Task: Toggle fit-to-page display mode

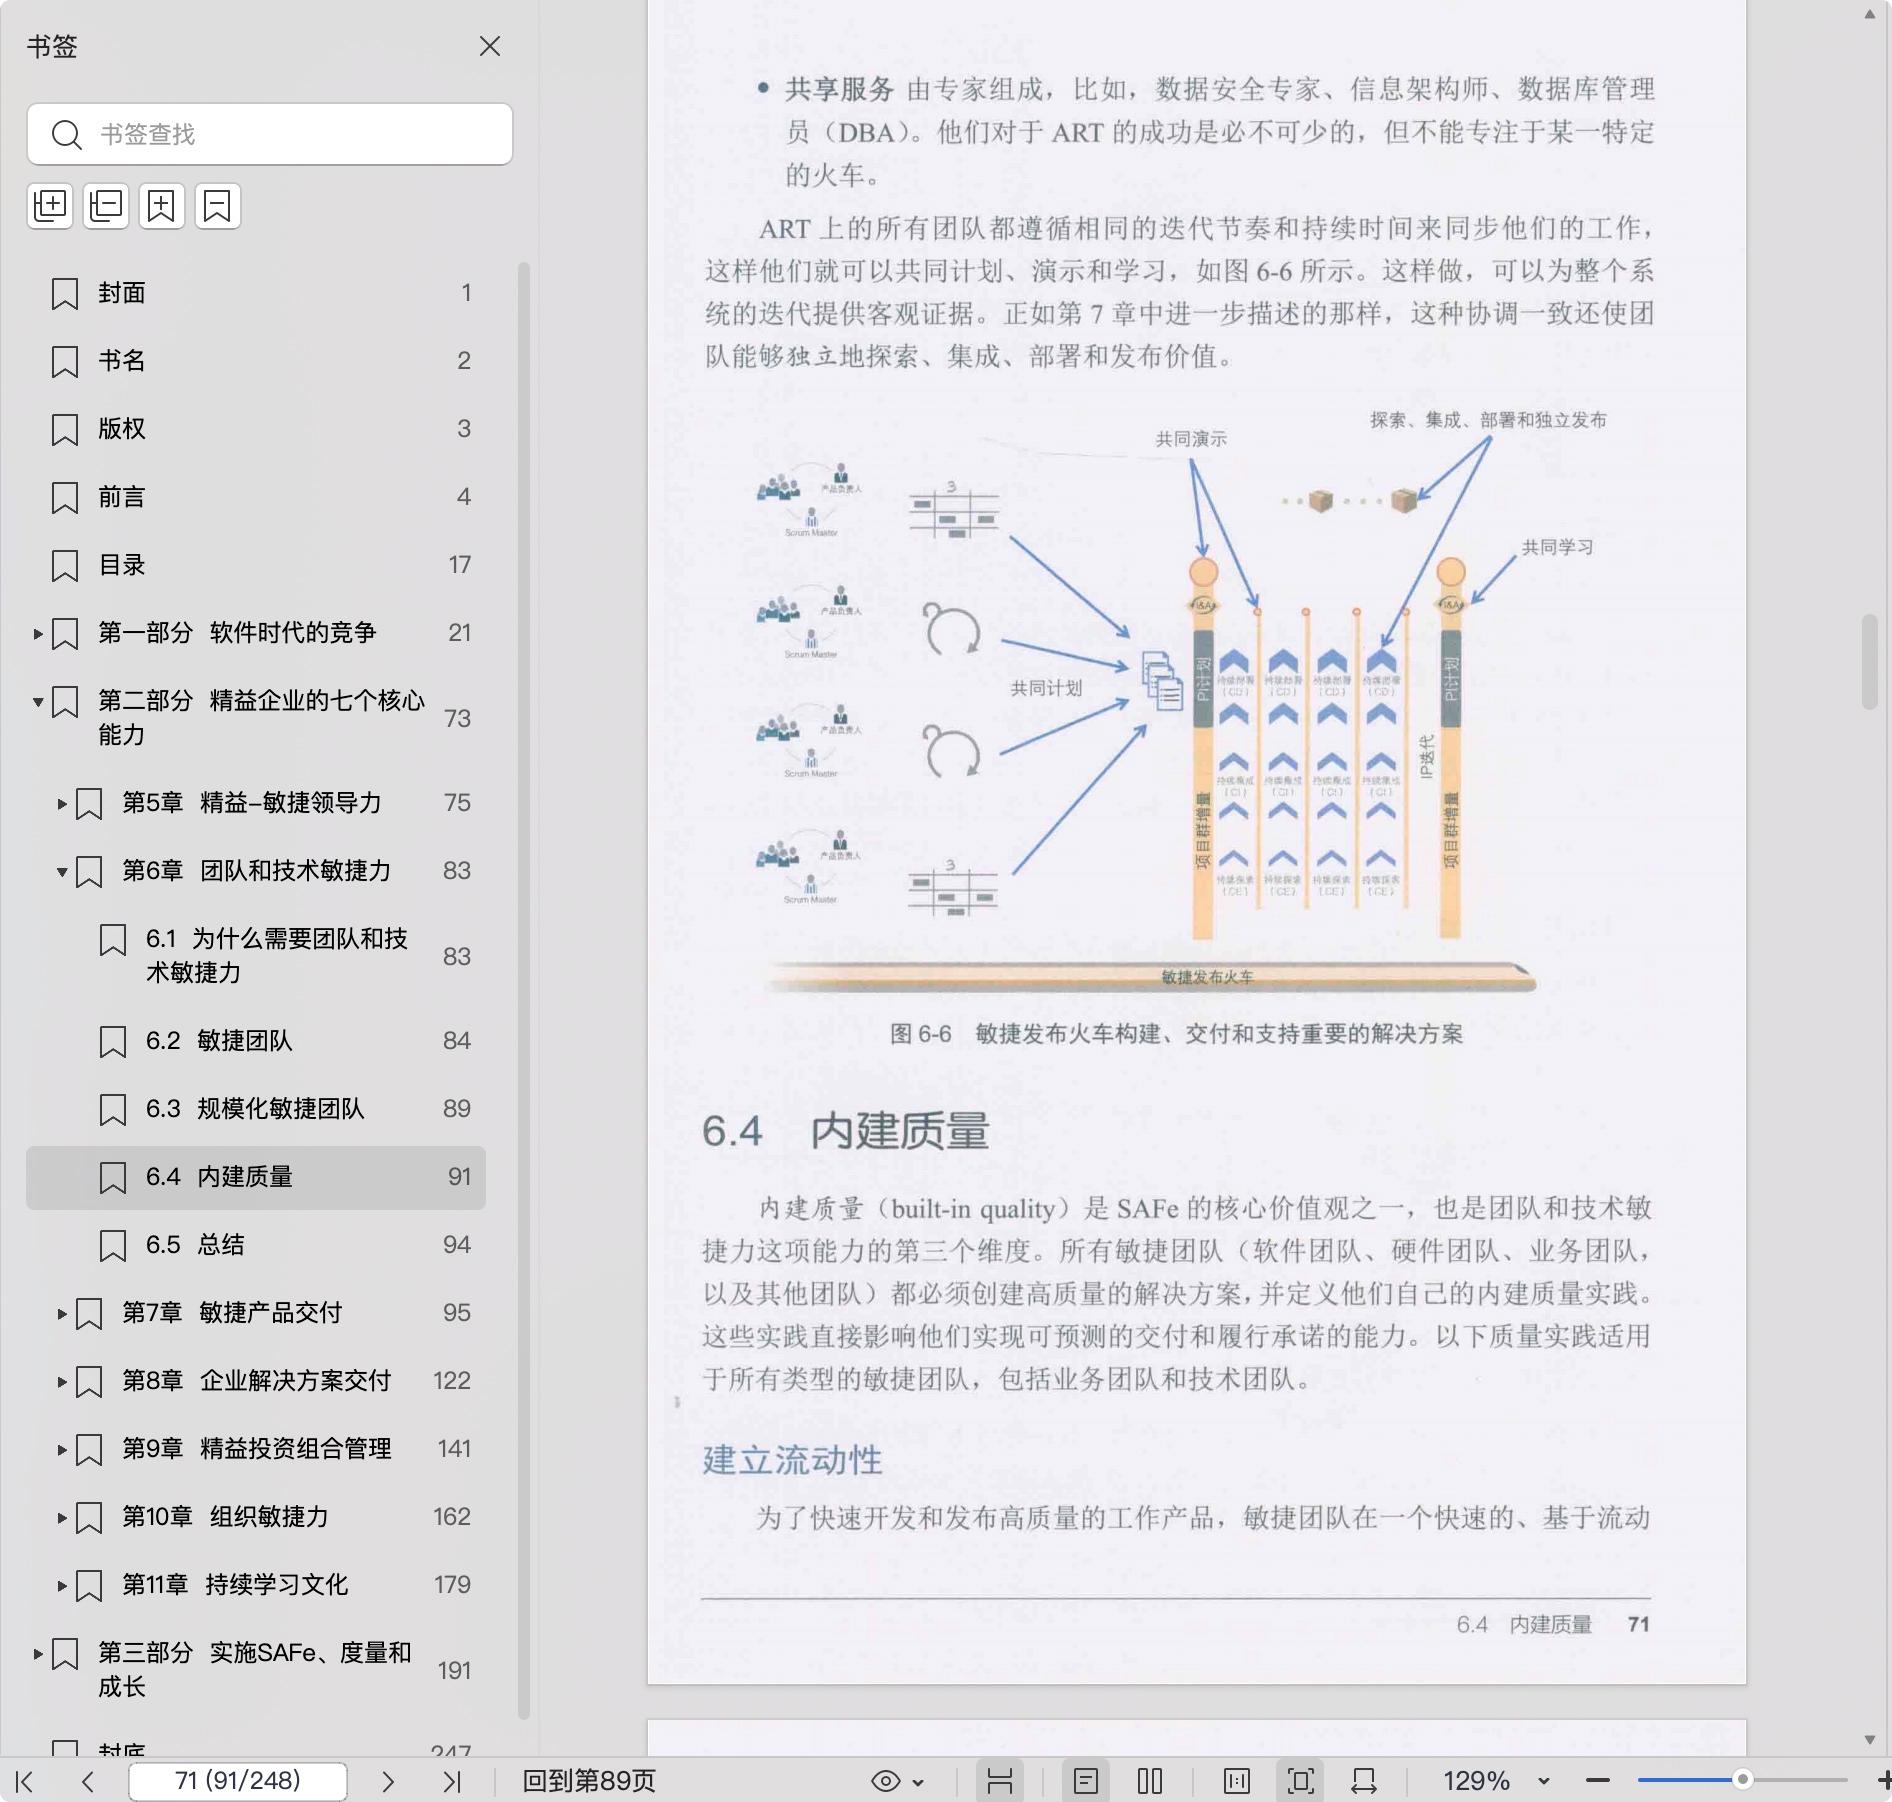Action: tap(1300, 1781)
